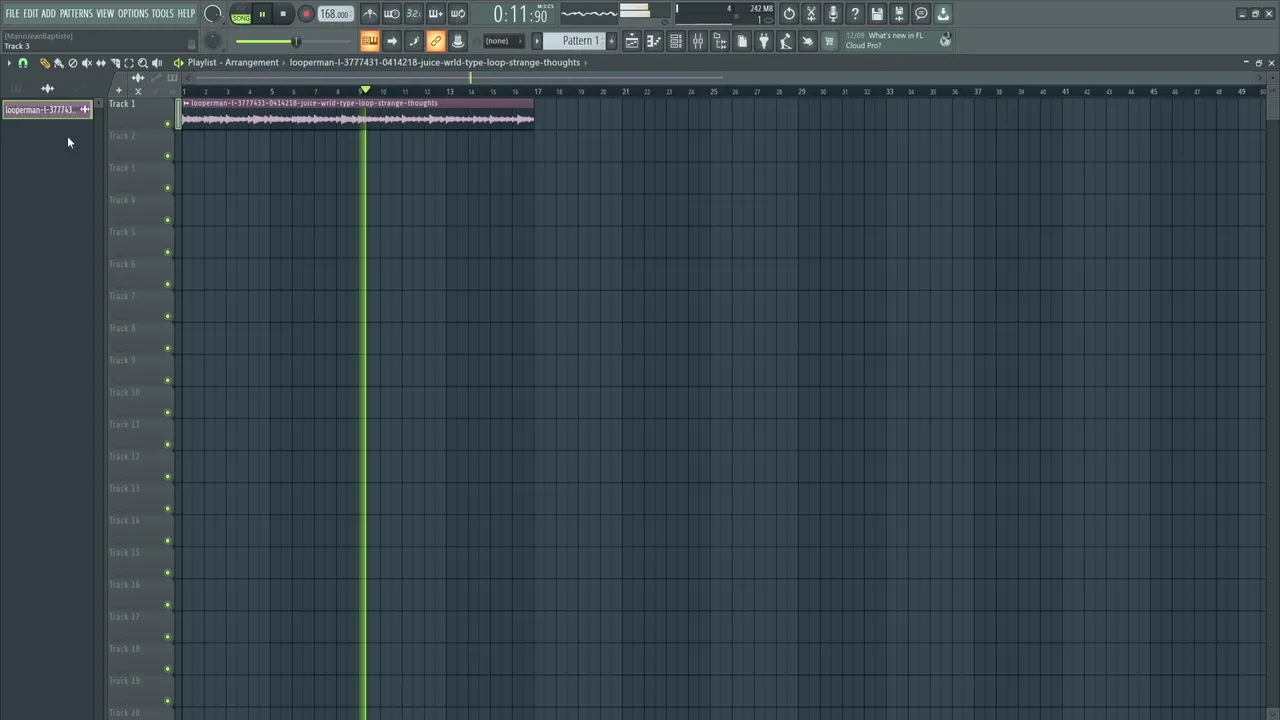1280x720 pixels.
Task: Click the master volume knob
Action: (x=213, y=14)
